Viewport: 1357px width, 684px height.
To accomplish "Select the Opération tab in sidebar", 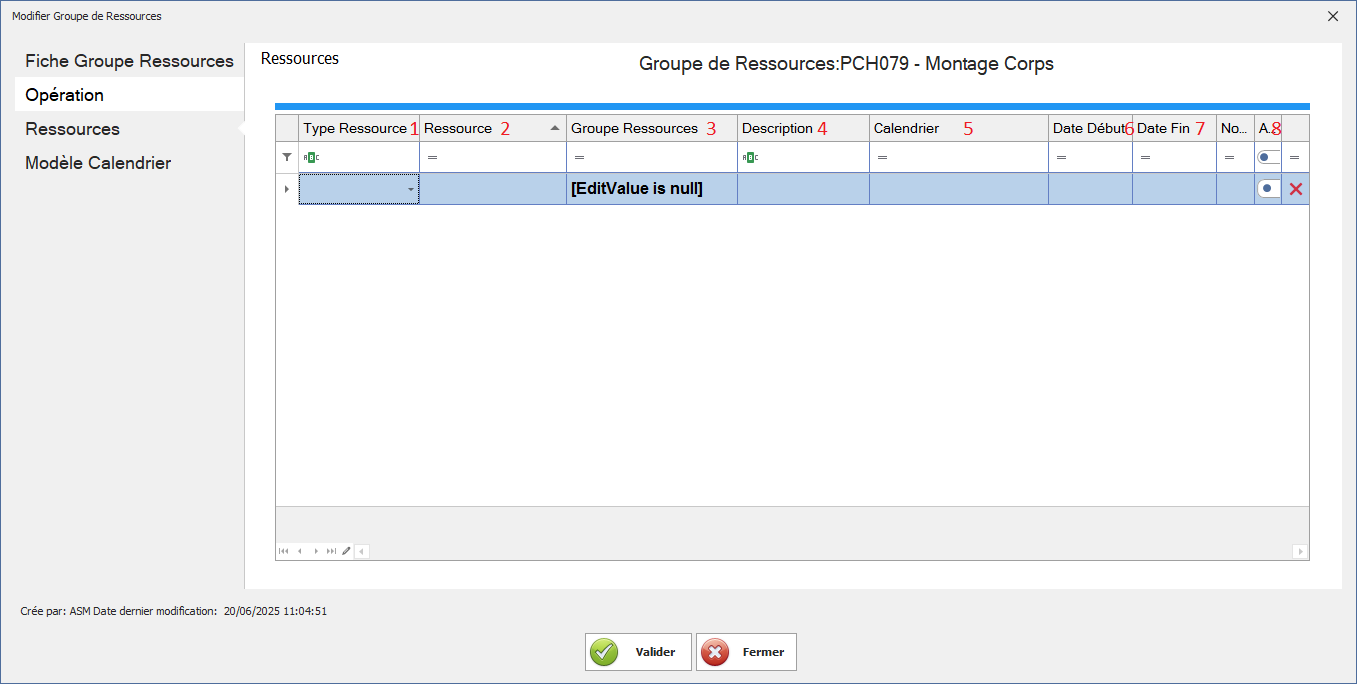I will click(65, 95).
